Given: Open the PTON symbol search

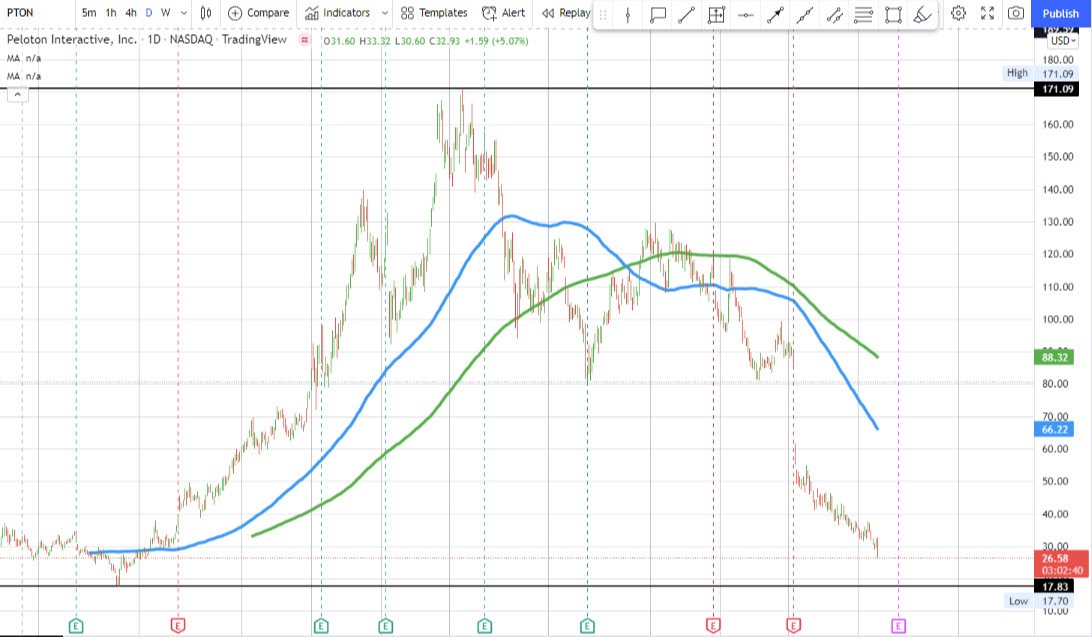Looking at the screenshot, I should pos(20,13).
